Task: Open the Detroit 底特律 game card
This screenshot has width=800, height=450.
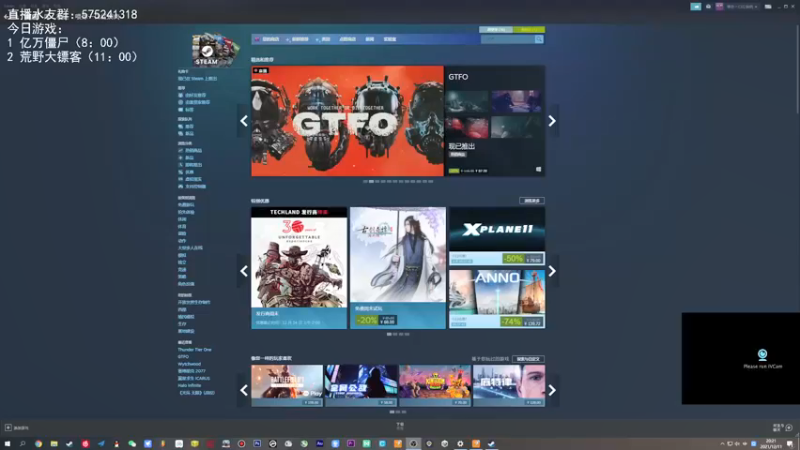Action: click(x=509, y=386)
